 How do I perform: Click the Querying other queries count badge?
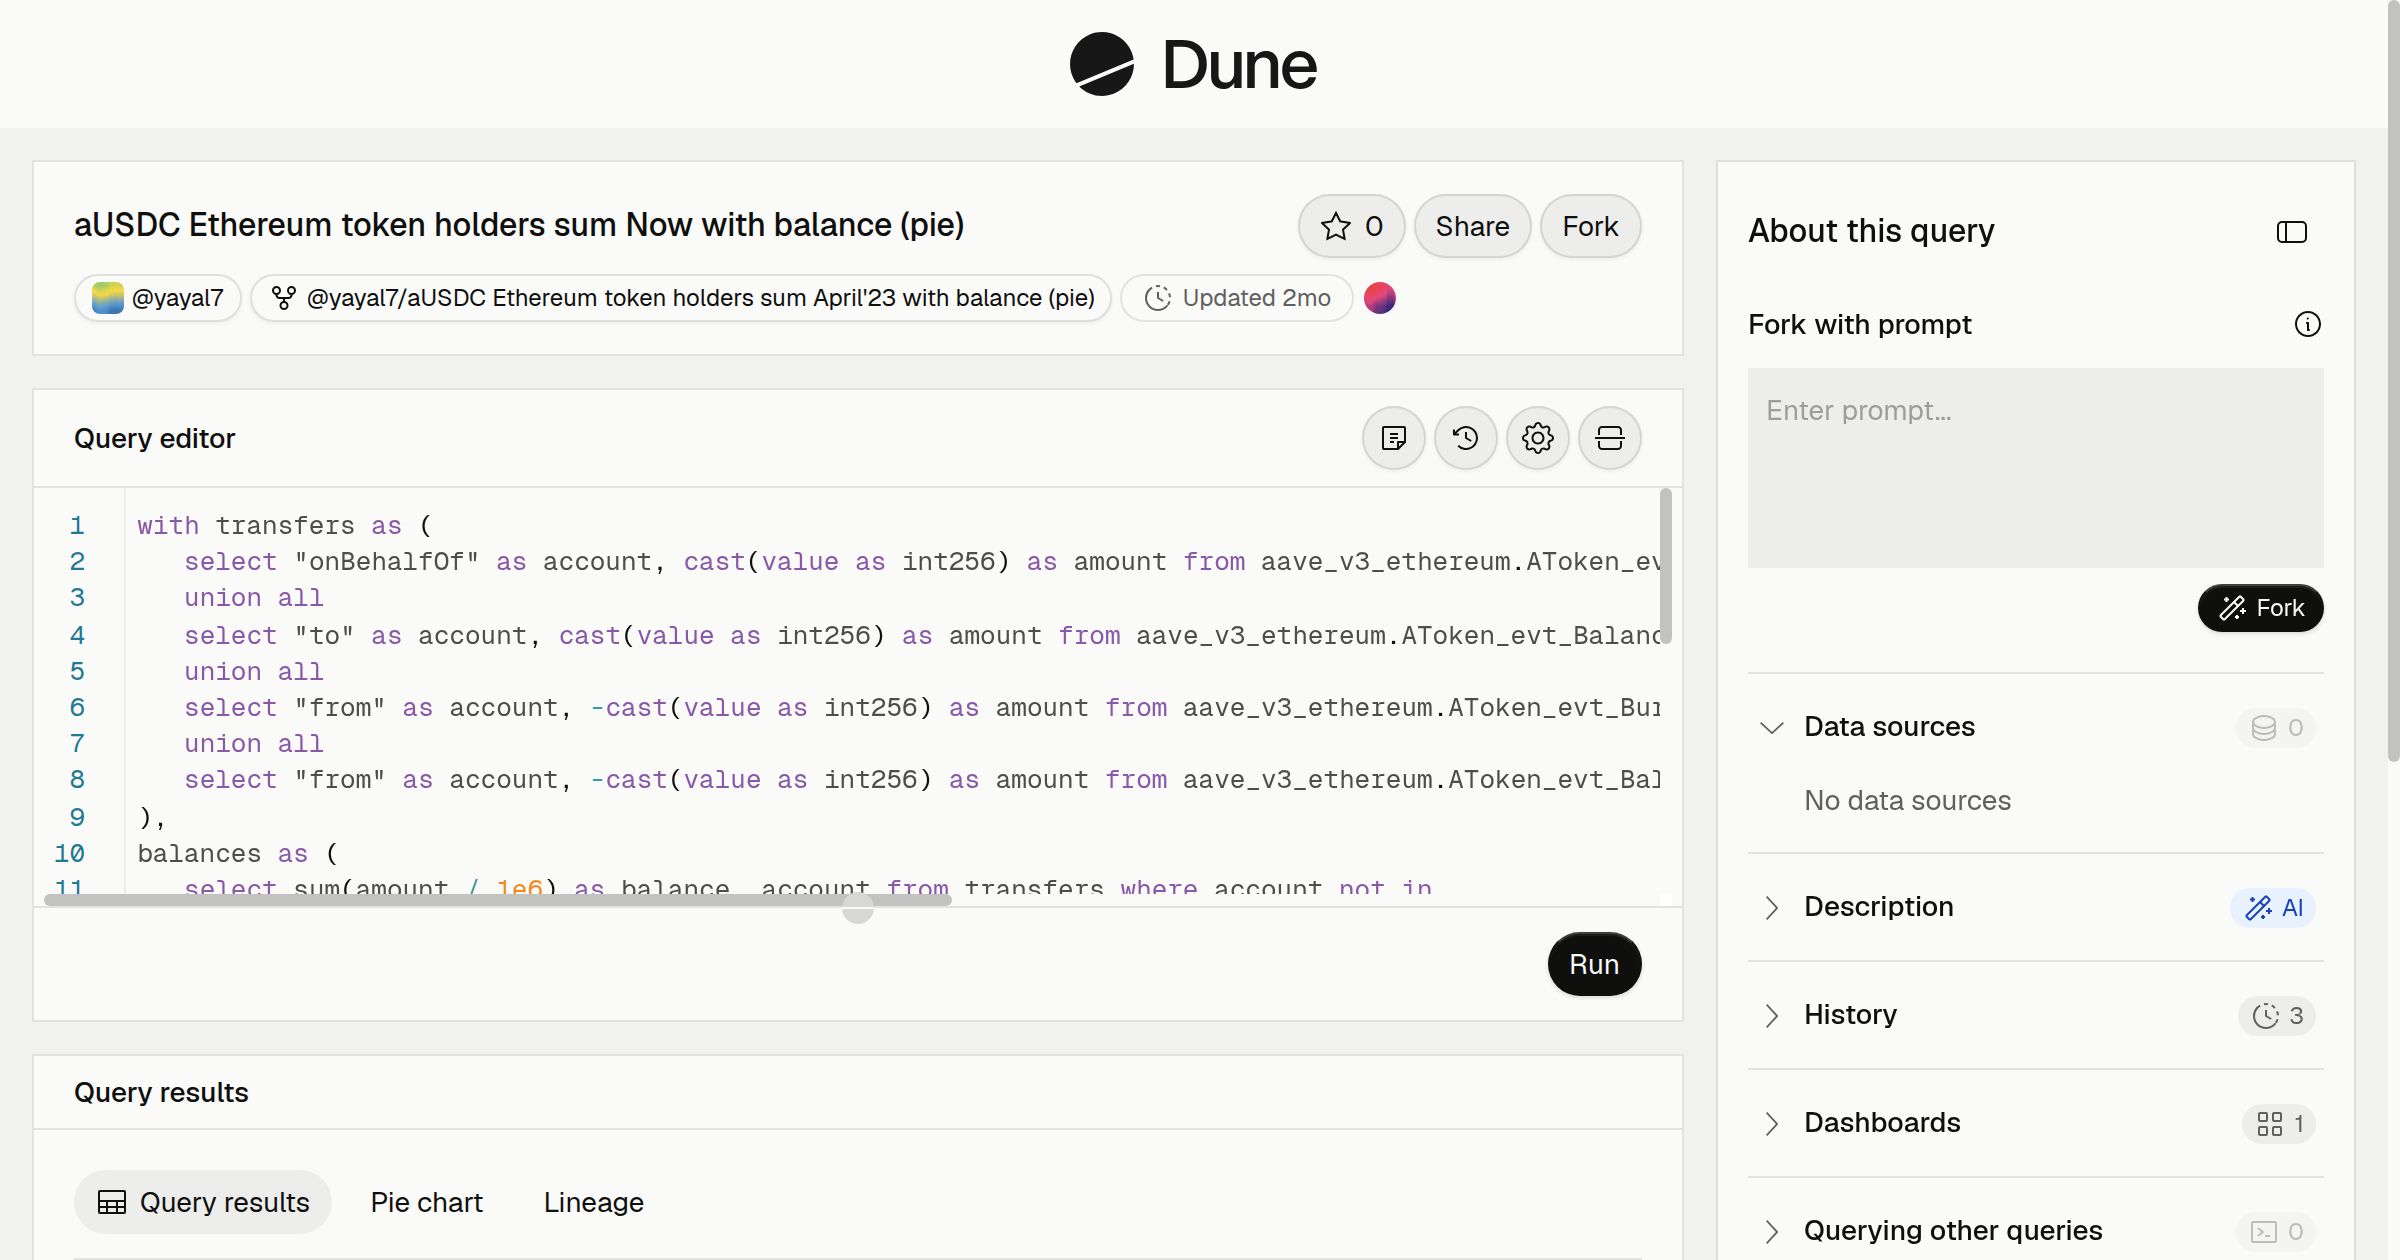click(2276, 1231)
